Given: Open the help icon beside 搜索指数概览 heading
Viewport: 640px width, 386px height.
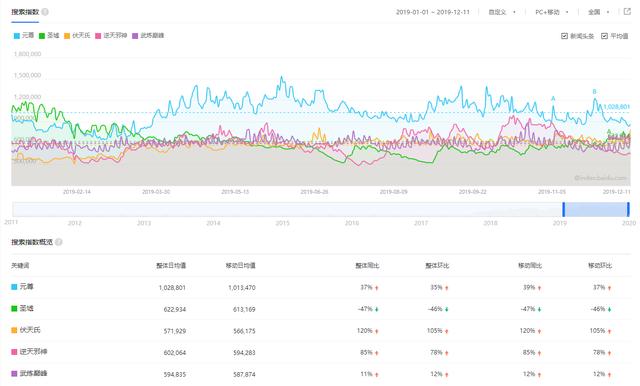Looking at the screenshot, I should pyautogui.click(x=59, y=242).
